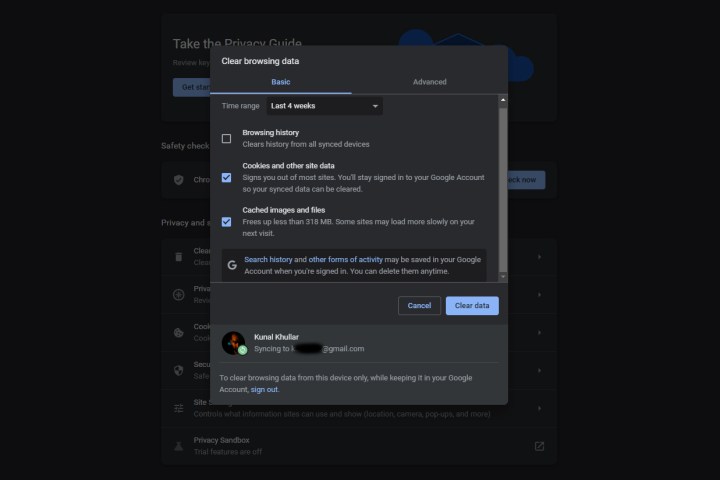
Task: Expand the Clear browsing data row chevron
Action: (540, 257)
